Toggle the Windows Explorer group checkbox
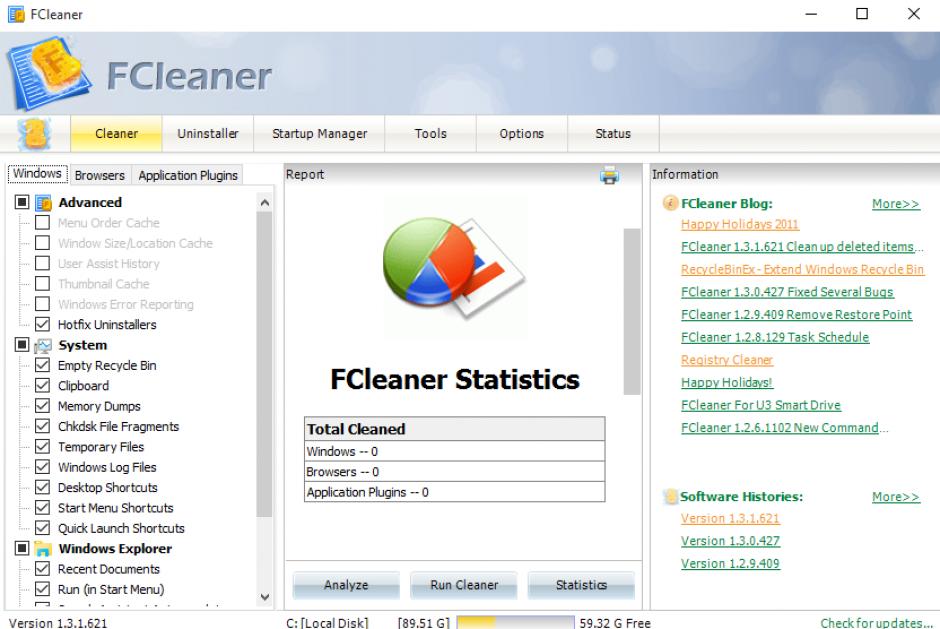Image resolution: width=940 pixels, height=629 pixels. pos(22,548)
